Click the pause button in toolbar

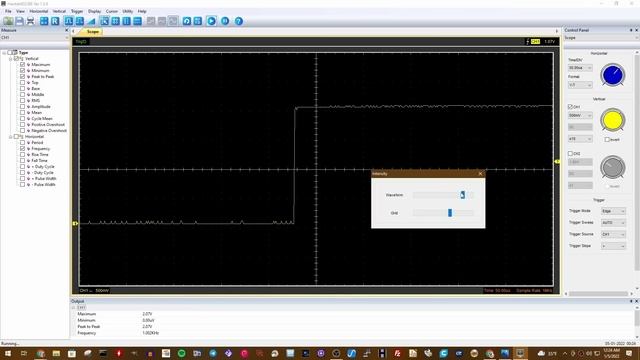click(x=225, y=21)
